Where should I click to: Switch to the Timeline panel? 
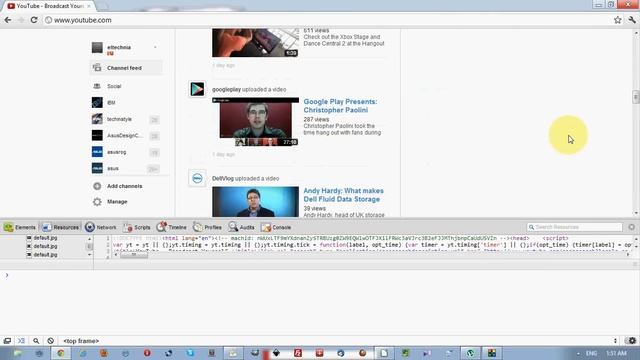coord(172,227)
